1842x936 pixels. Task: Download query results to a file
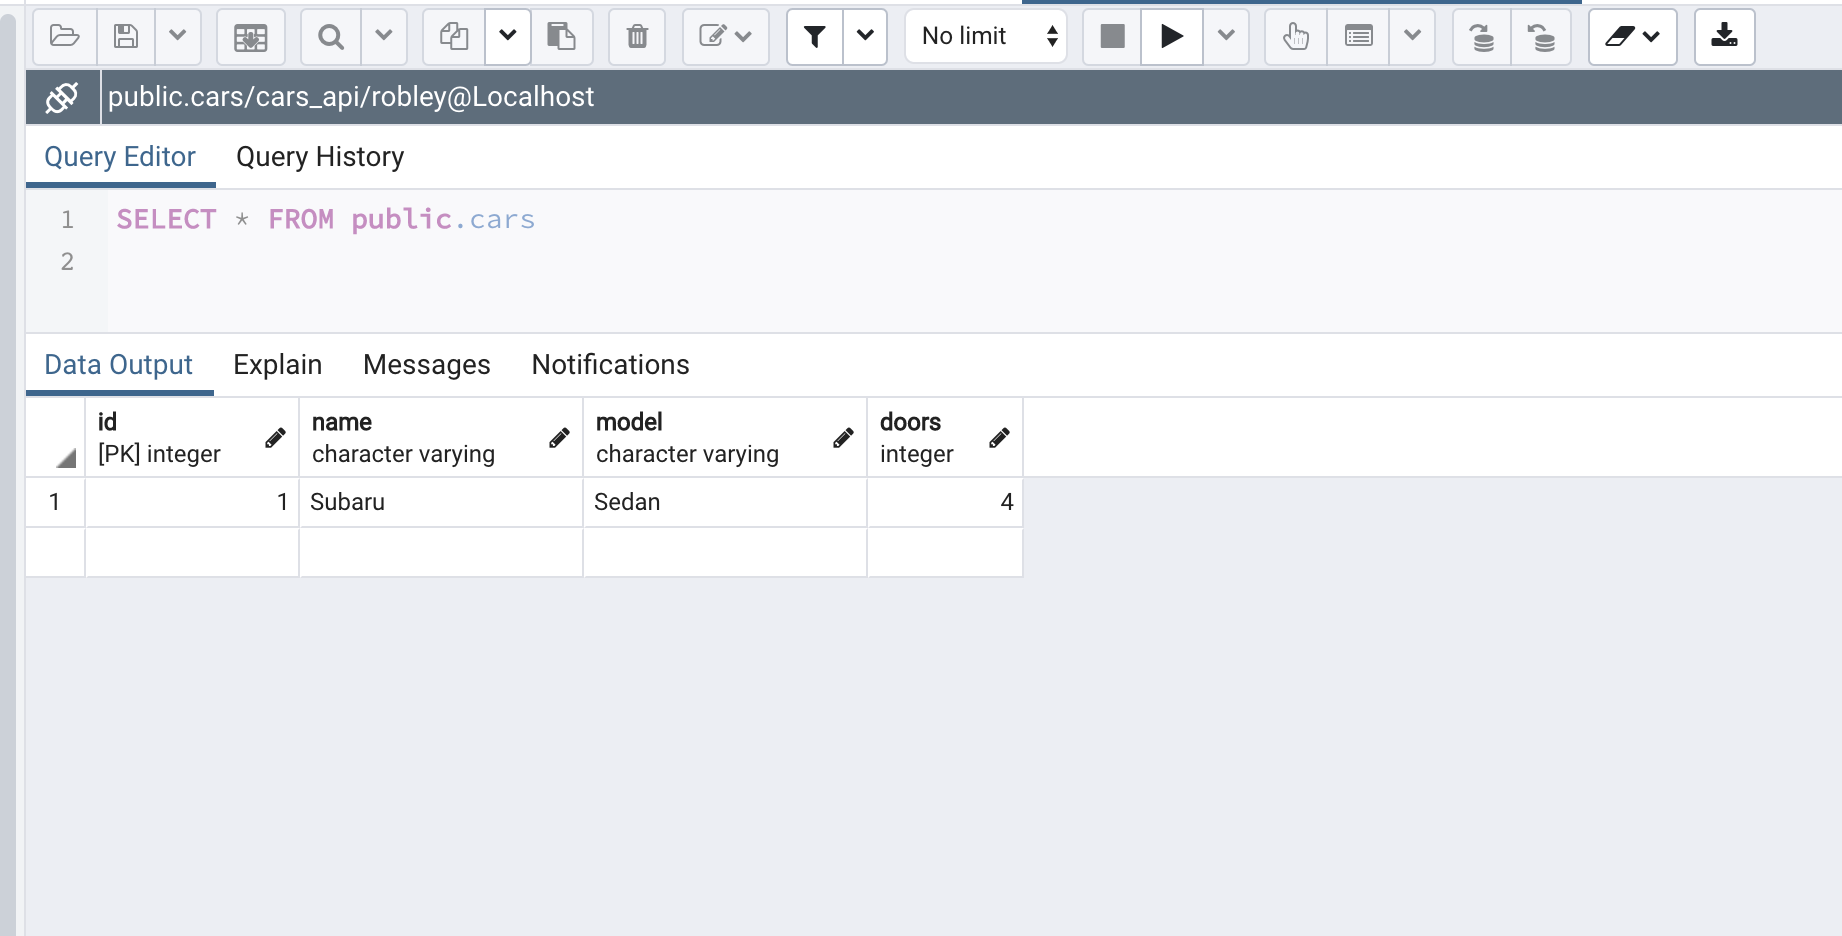(1723, 36)
